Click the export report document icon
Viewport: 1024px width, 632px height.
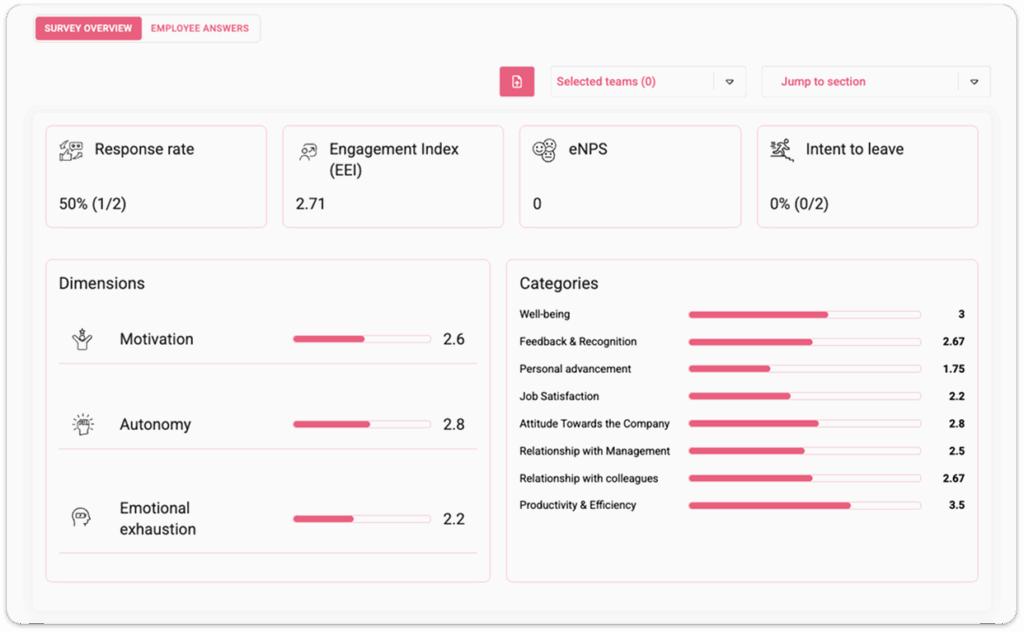point(516,81)
